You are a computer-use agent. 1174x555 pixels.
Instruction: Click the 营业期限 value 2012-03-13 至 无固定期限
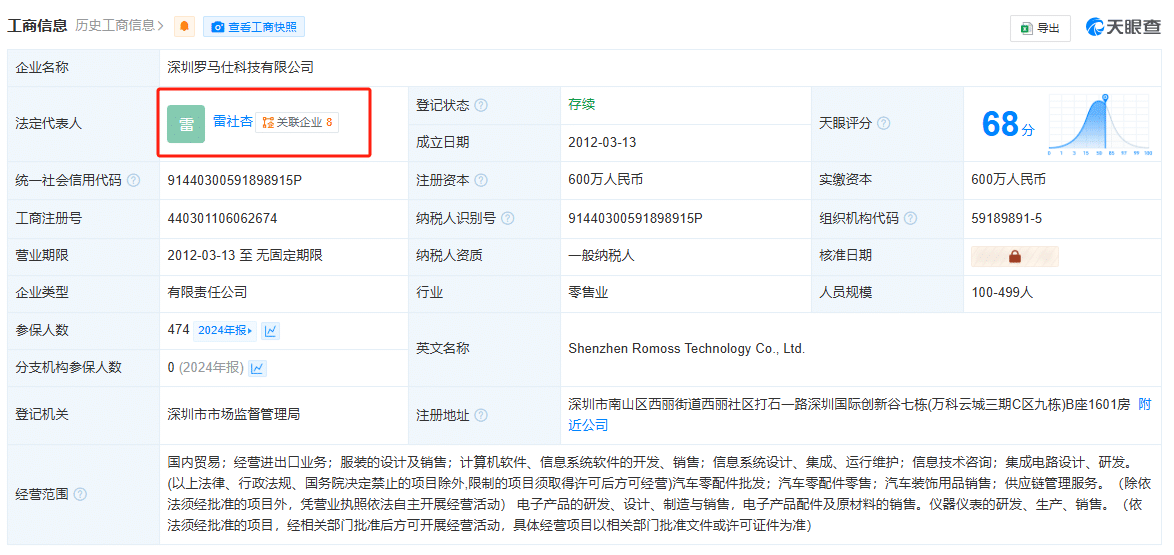coord(246,255)
